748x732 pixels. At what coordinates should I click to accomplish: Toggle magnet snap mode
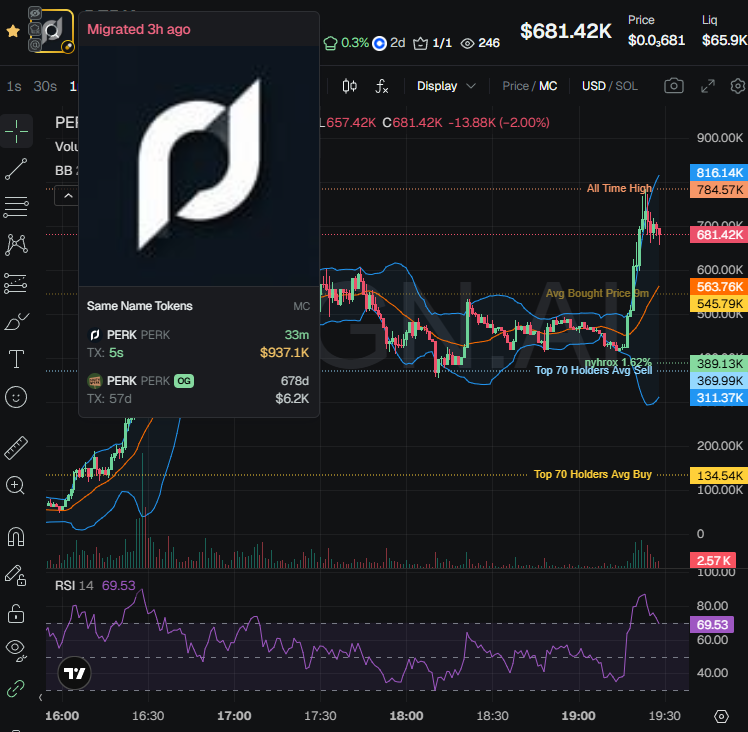pyautogui.click(x=16, y=536)
